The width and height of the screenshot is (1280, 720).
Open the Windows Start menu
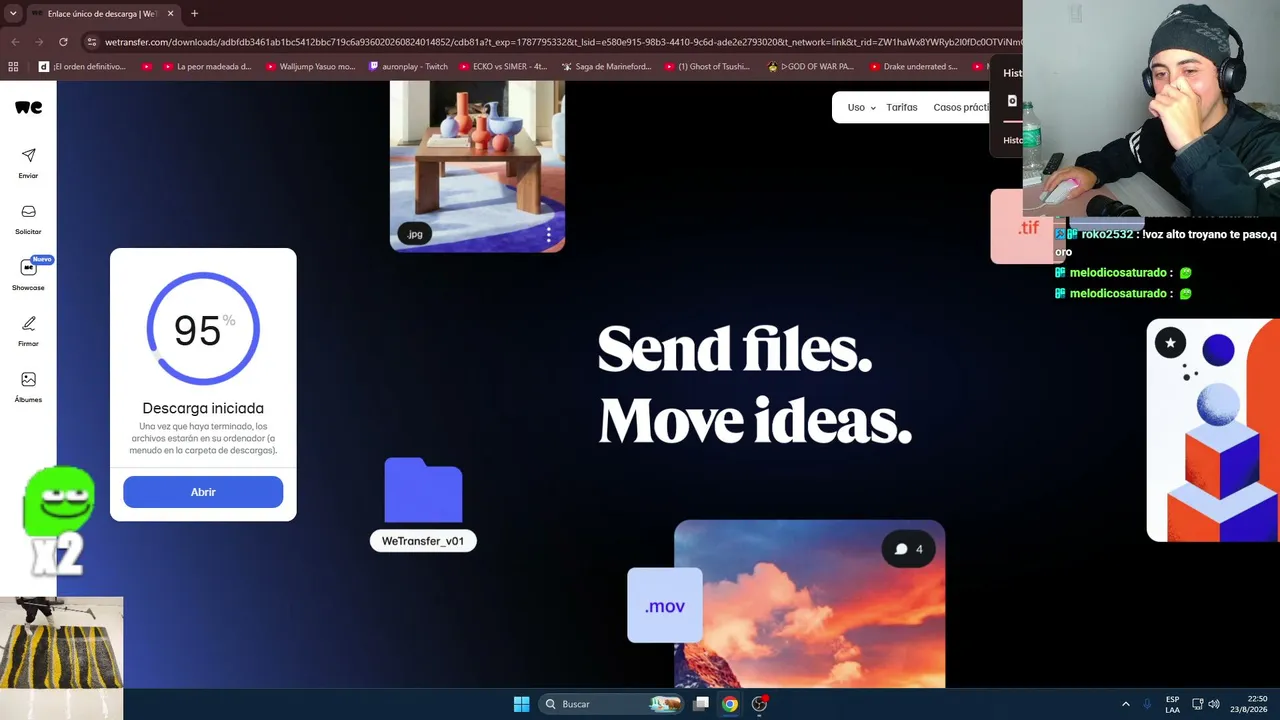click(521, 704)
